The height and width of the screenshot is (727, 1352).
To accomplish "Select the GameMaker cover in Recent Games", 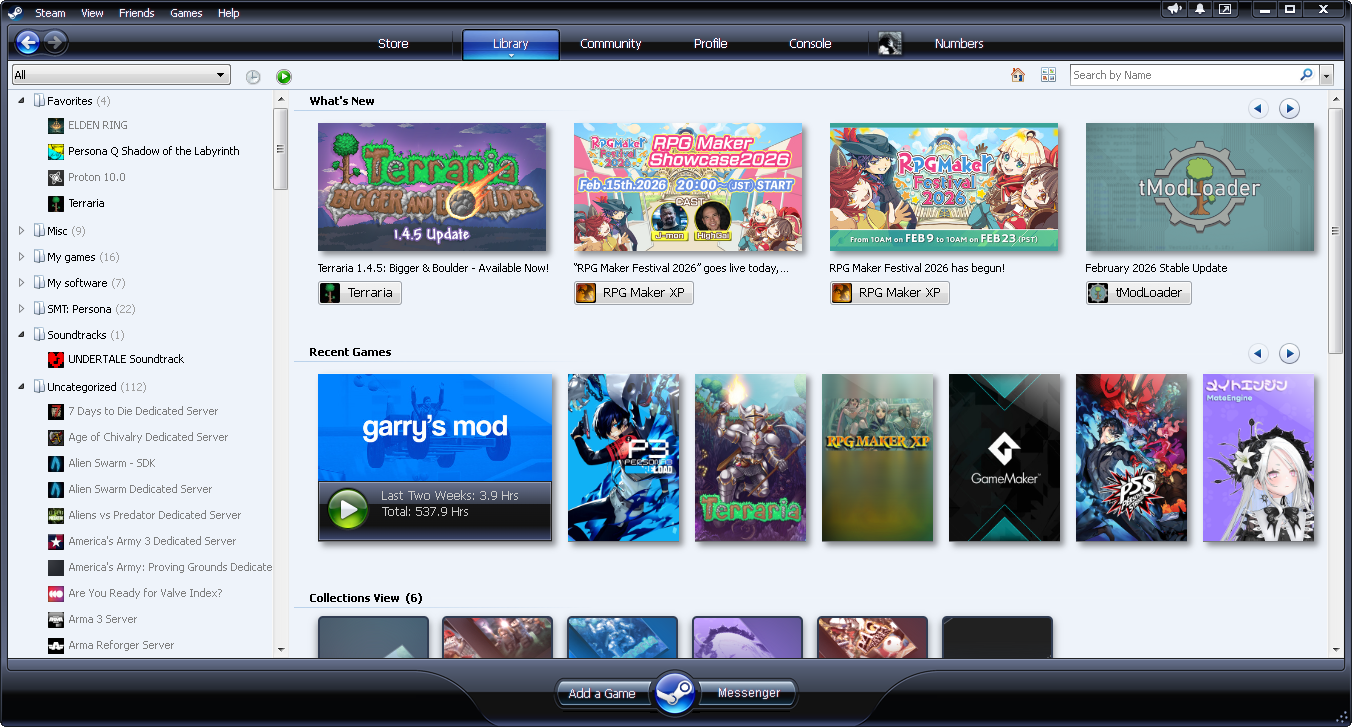I will tap(1004, 458).
